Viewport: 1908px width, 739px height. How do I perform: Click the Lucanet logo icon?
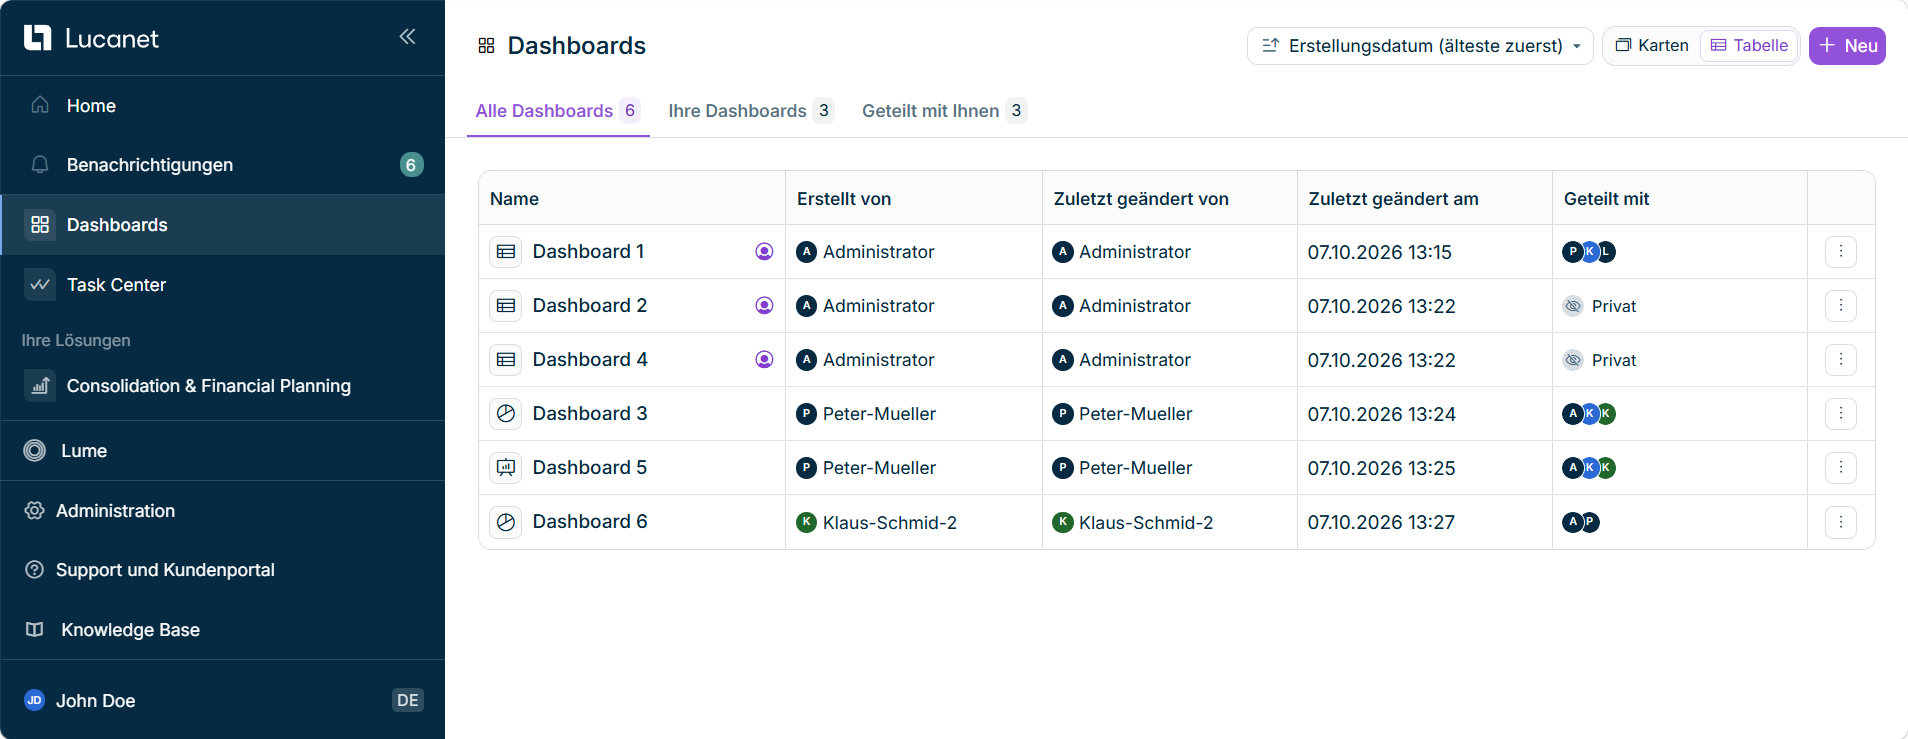pyautogui.click(x=37, y=38)
